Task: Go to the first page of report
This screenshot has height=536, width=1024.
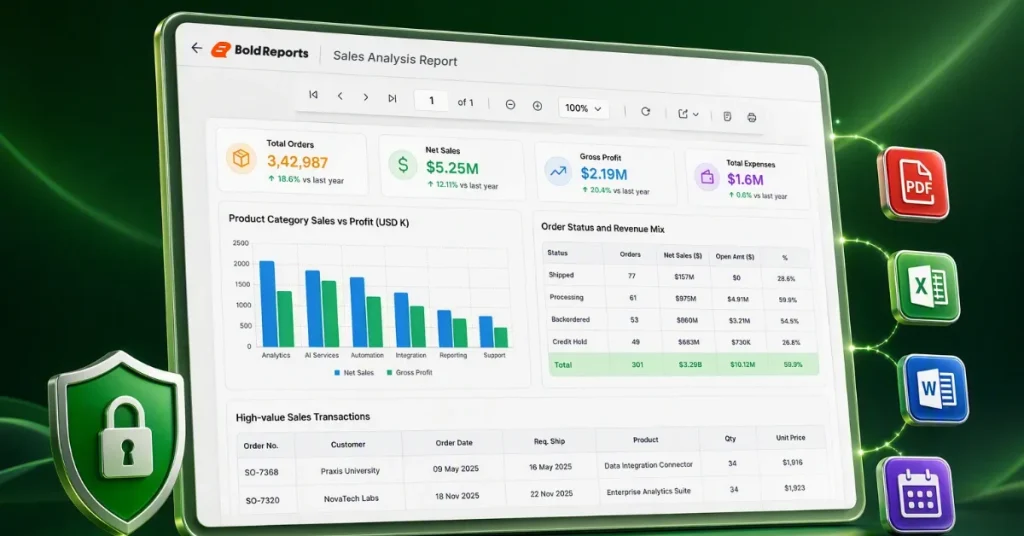Action: [313, 95]
